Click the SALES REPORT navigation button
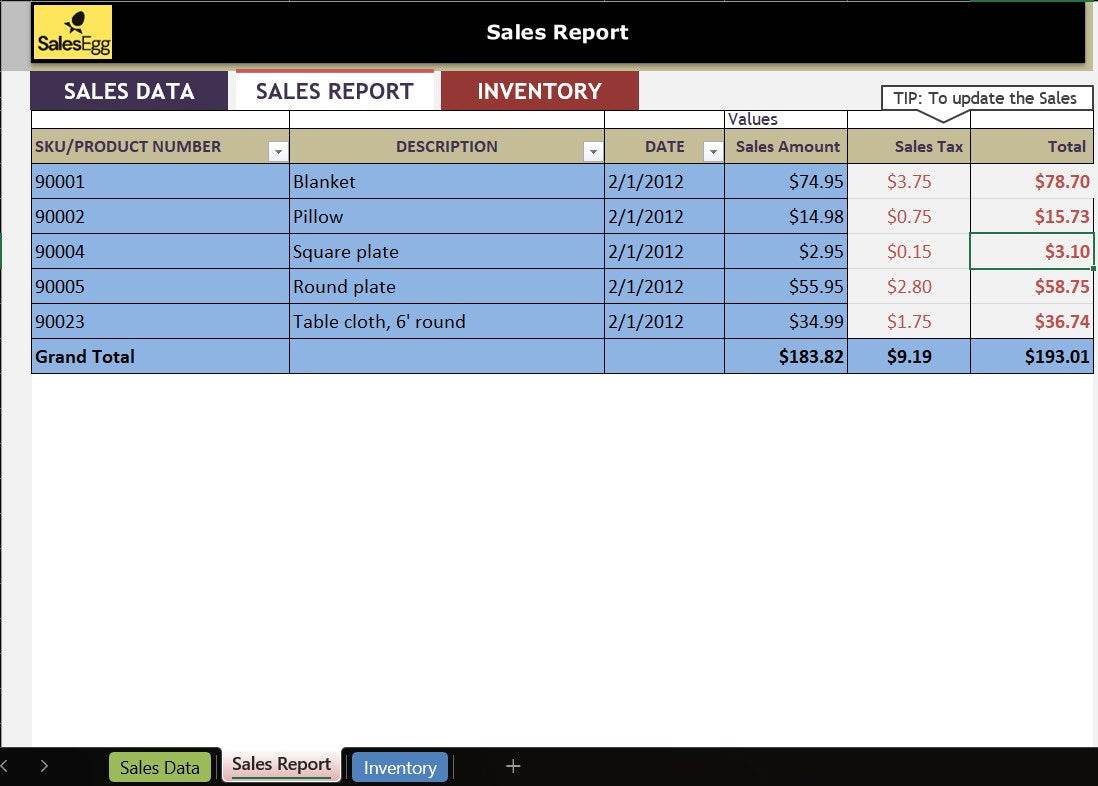 click(x=334, y=91)
